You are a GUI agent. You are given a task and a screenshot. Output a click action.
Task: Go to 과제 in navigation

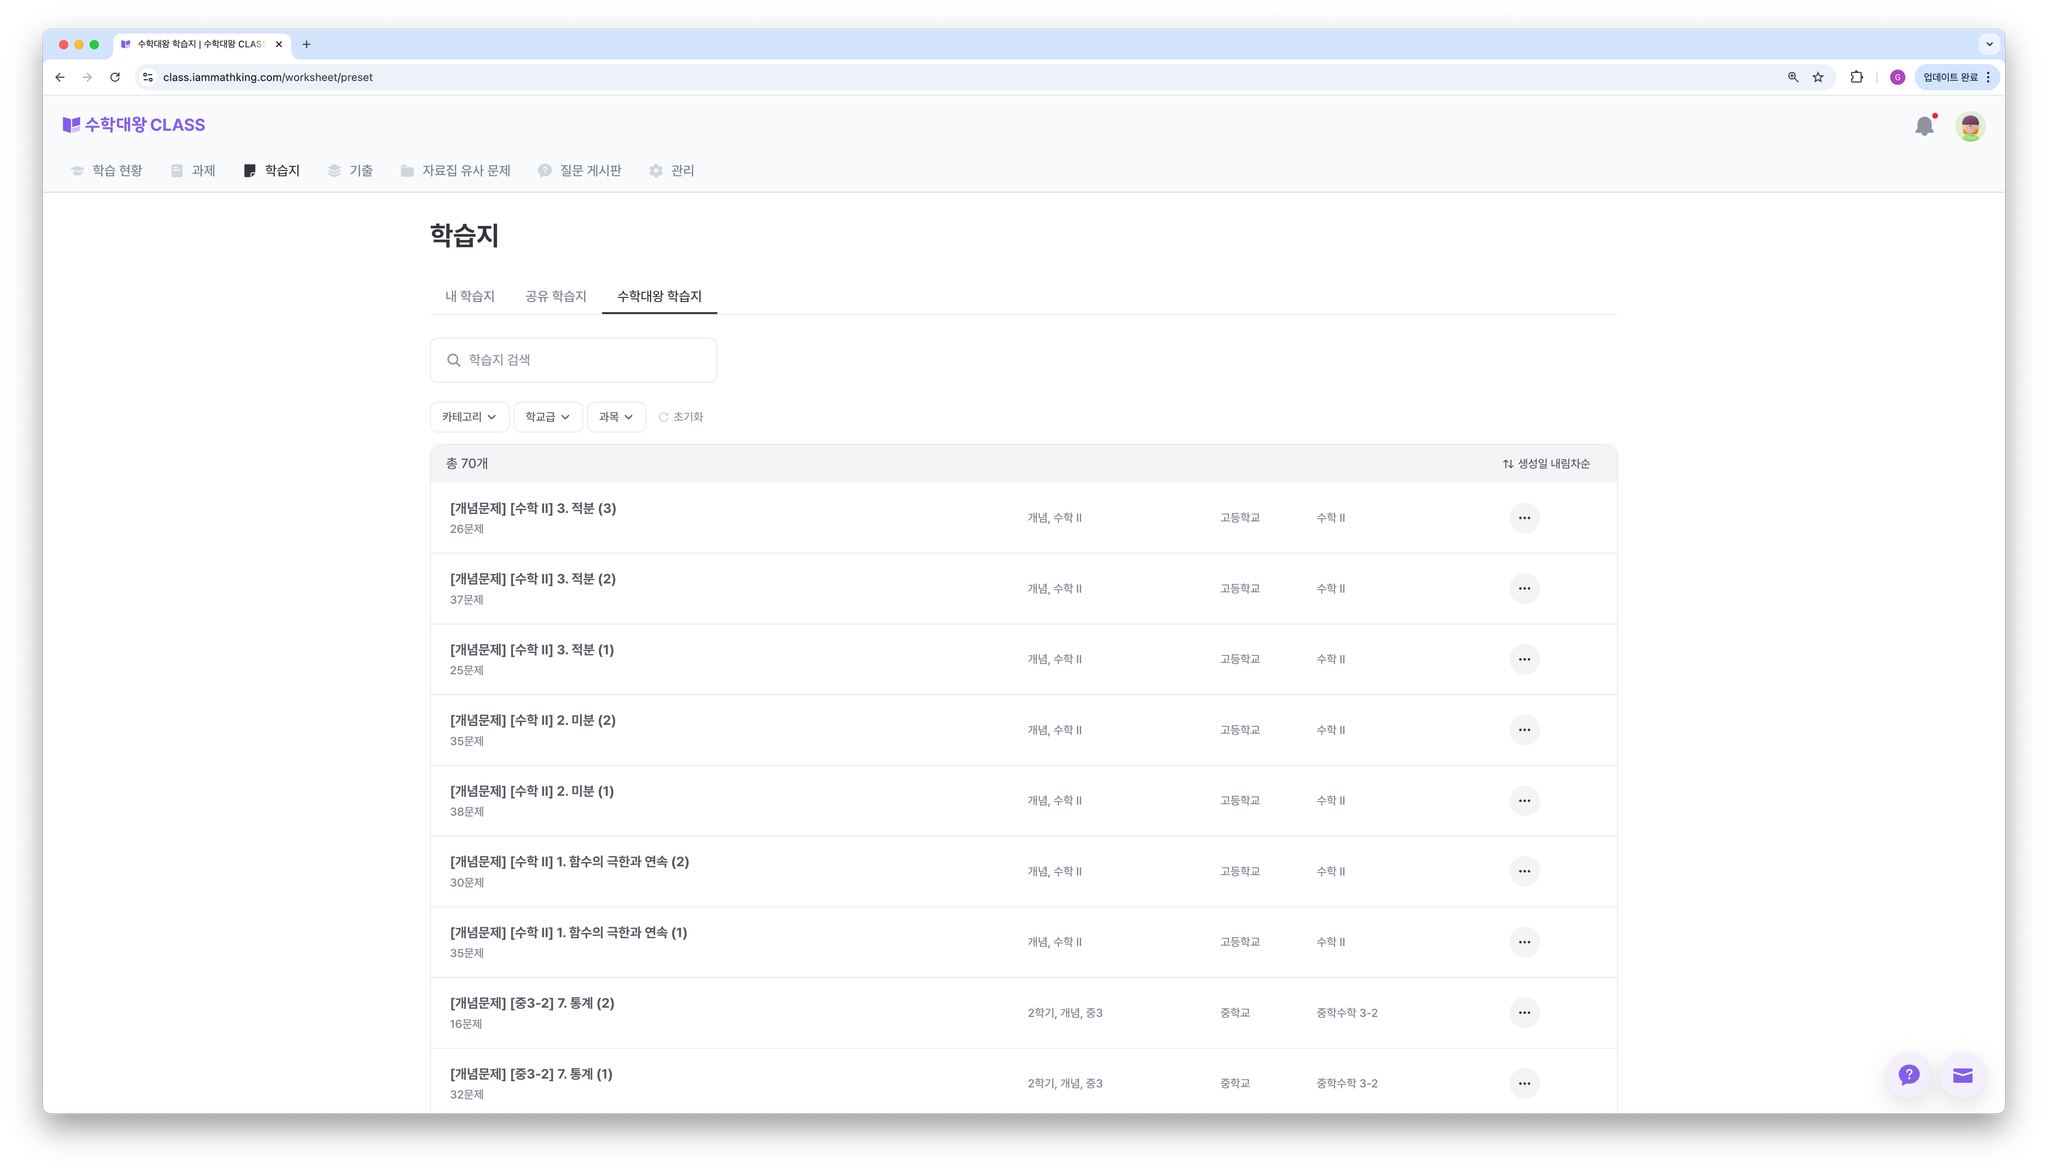(193, 171)
